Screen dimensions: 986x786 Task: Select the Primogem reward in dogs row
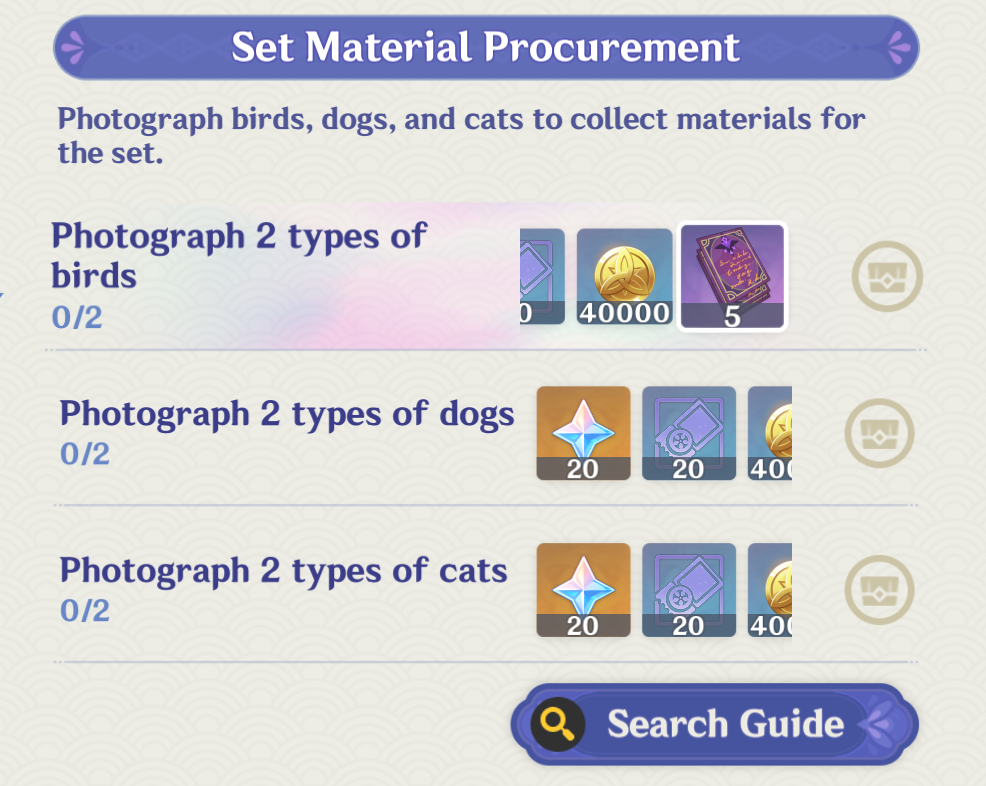click(583, 433)
